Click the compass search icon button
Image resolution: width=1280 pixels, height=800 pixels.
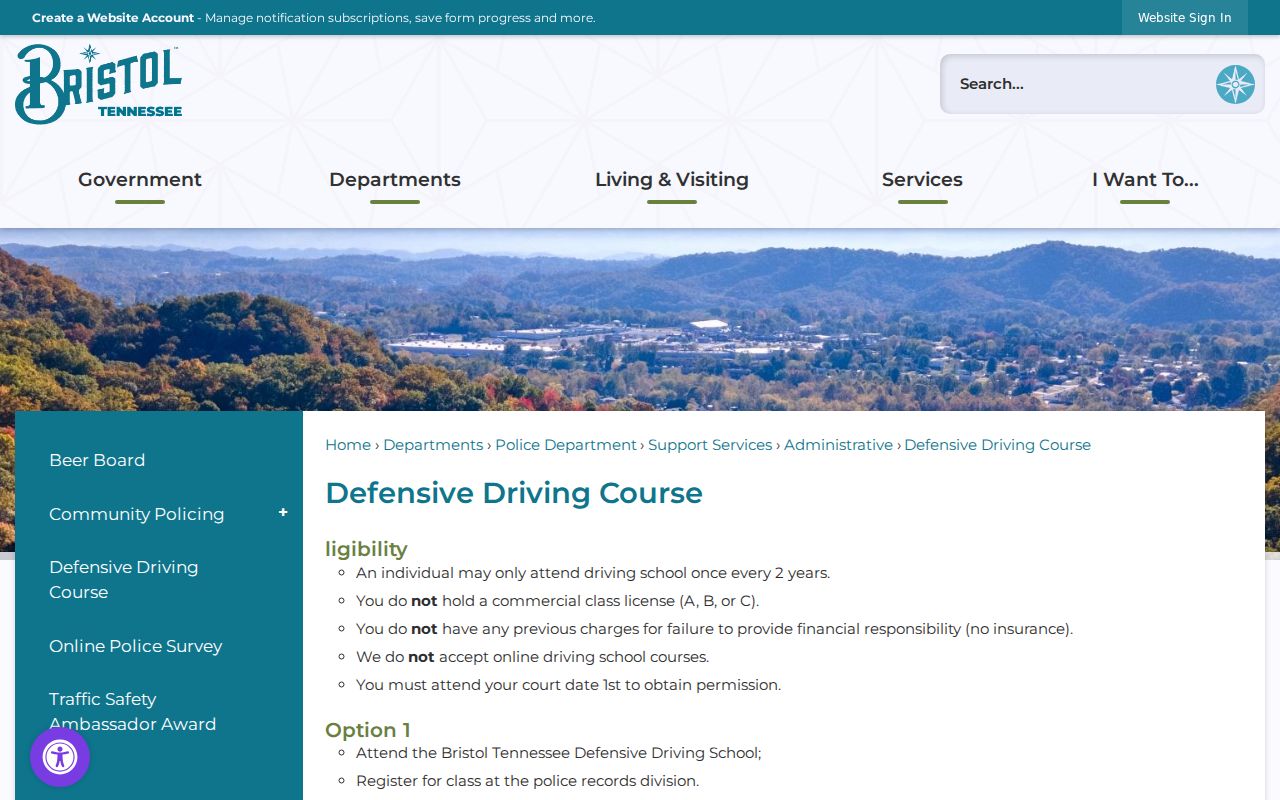(x=1235, y=84)
